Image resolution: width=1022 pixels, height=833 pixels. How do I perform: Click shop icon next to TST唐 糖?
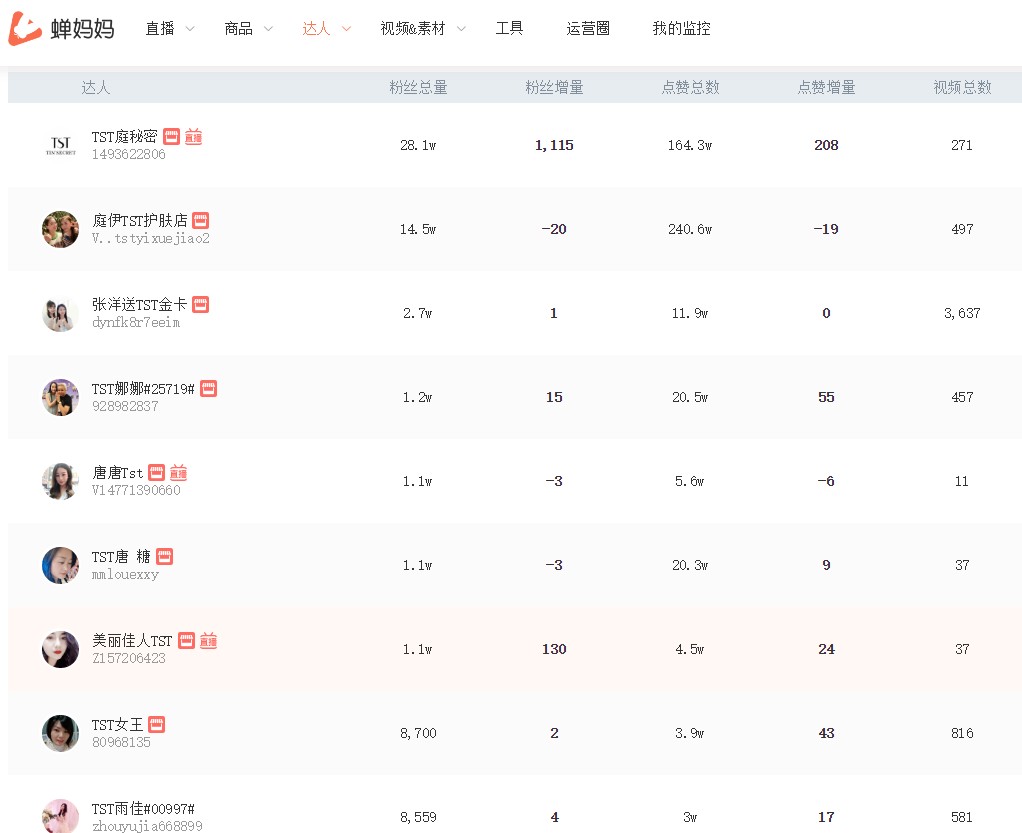165,557
